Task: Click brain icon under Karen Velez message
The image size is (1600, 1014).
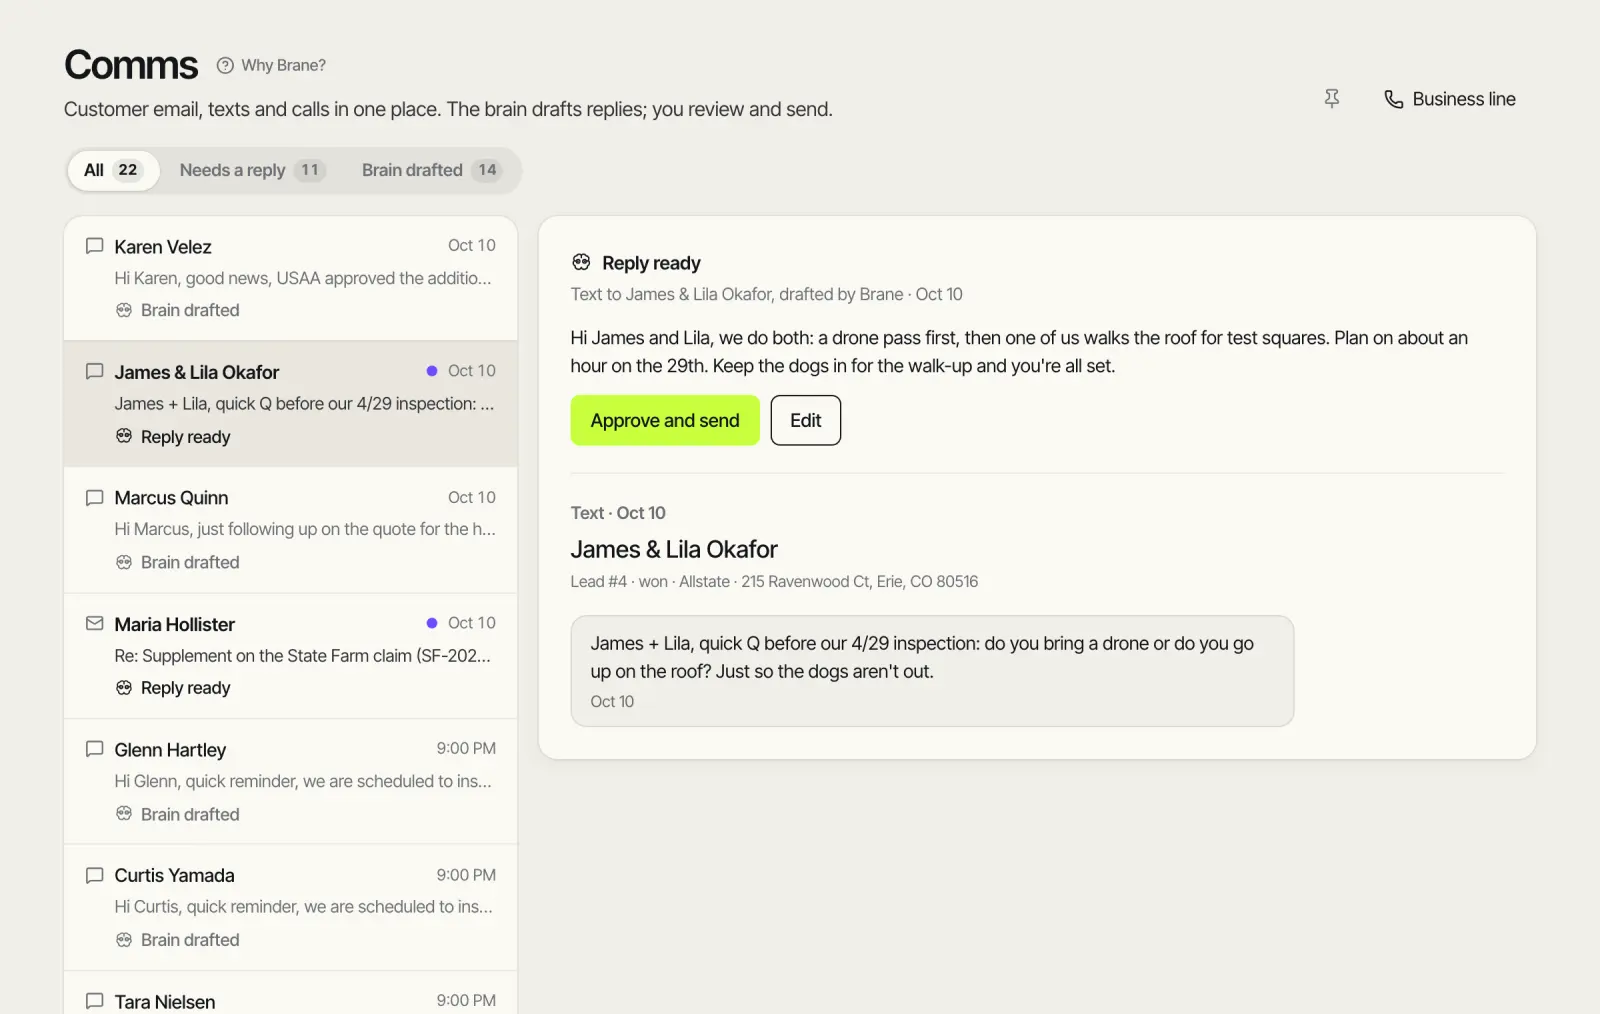Action: (124, 310)
